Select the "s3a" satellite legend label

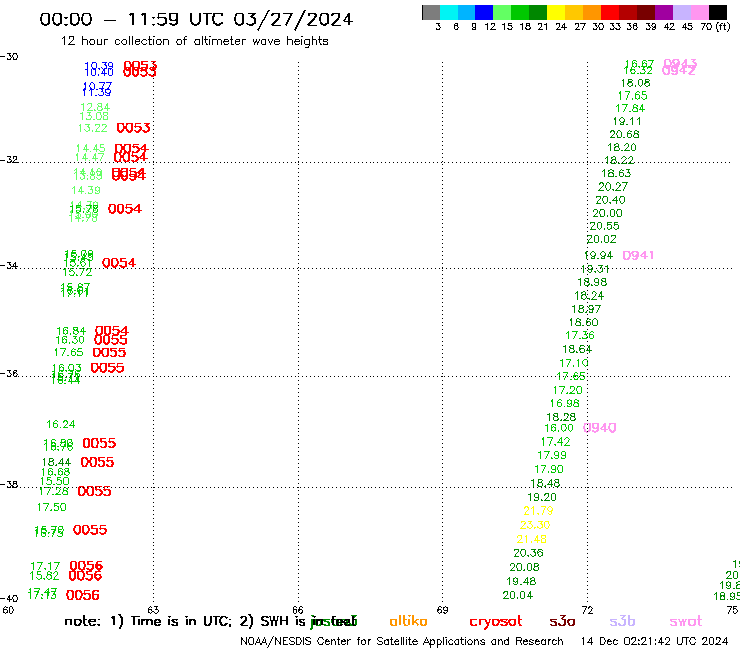coord(562,621)
